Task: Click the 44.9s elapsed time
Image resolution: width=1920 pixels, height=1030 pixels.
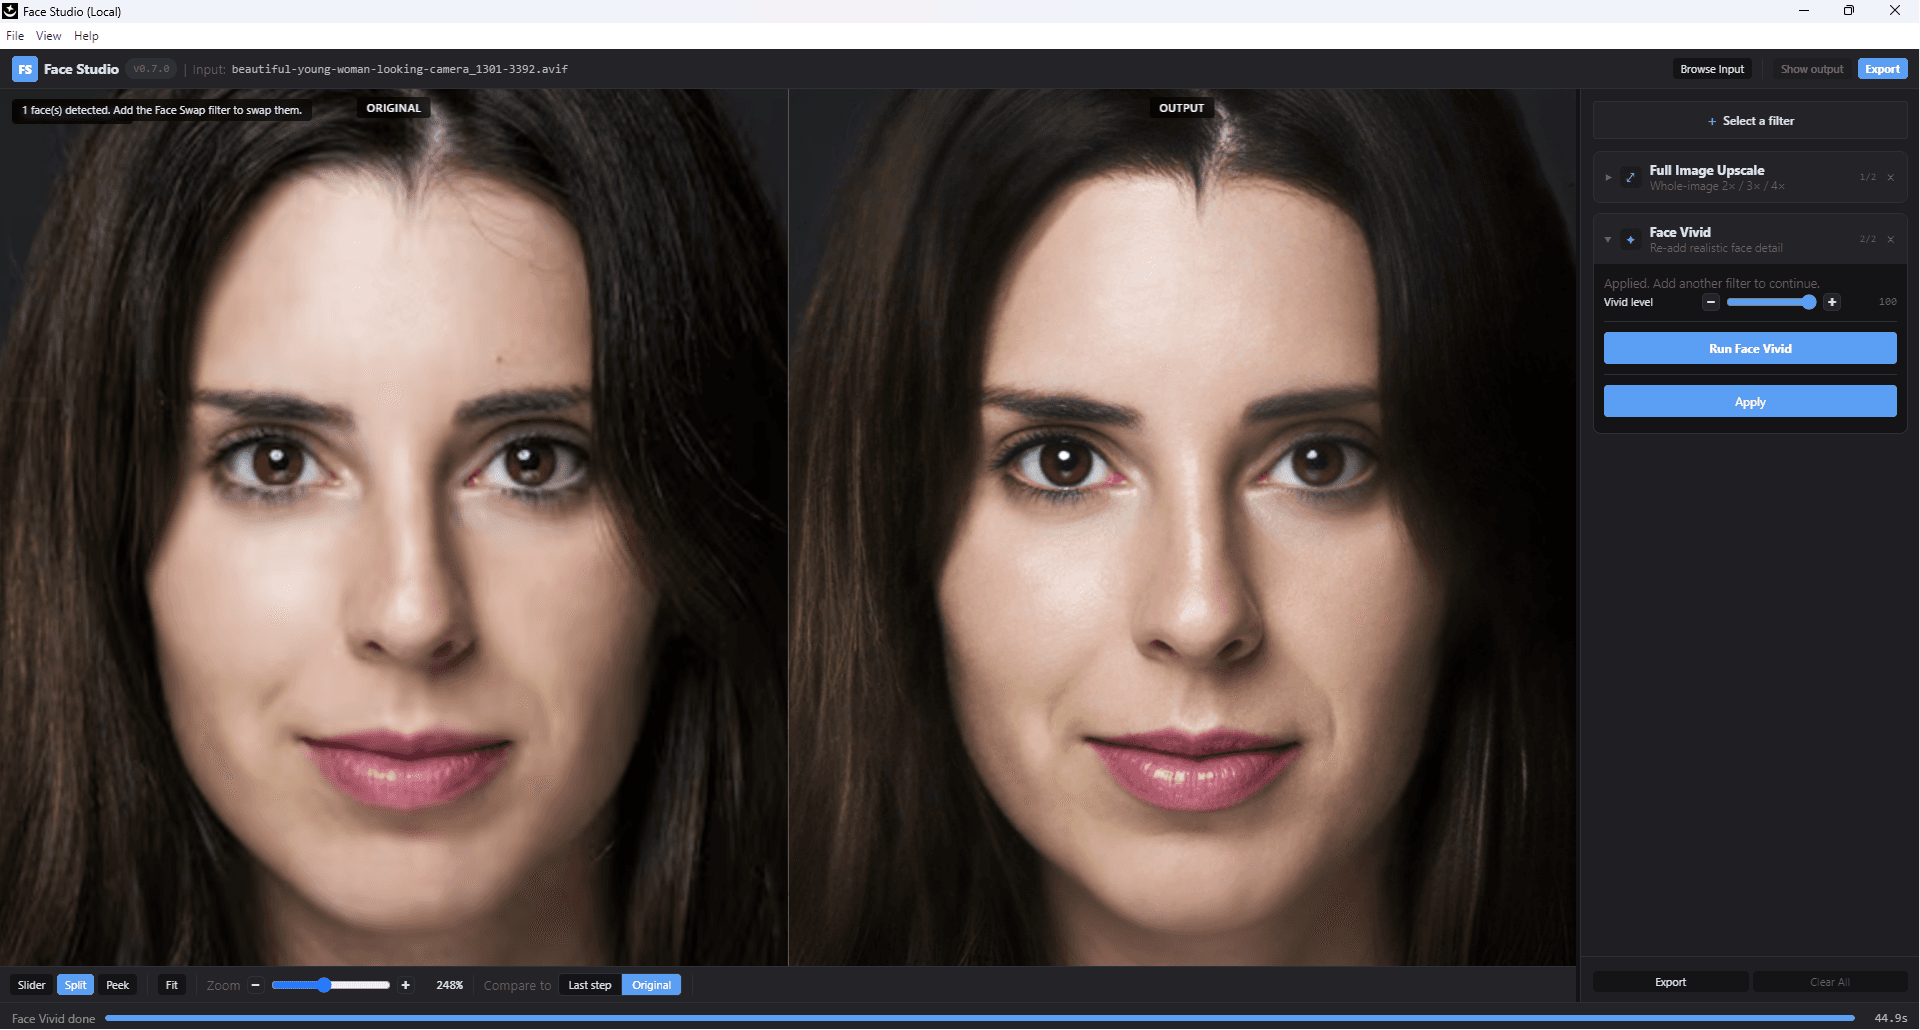Action: pyautogui.click(x=1890, y=1018)
